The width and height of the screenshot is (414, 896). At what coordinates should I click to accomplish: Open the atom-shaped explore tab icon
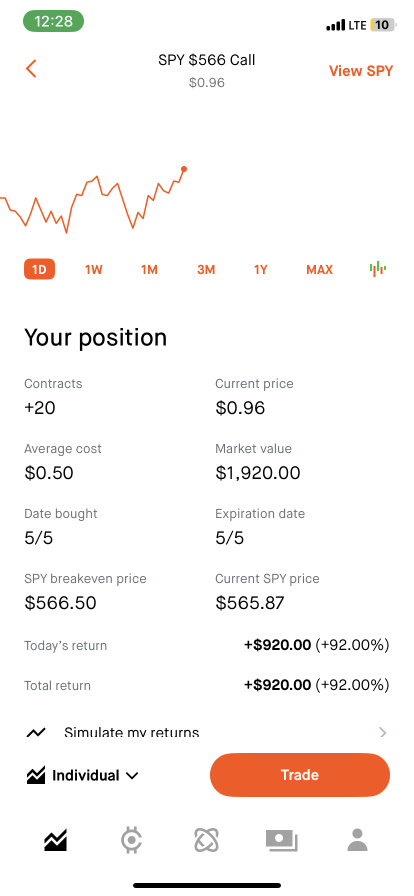(206, 841)
